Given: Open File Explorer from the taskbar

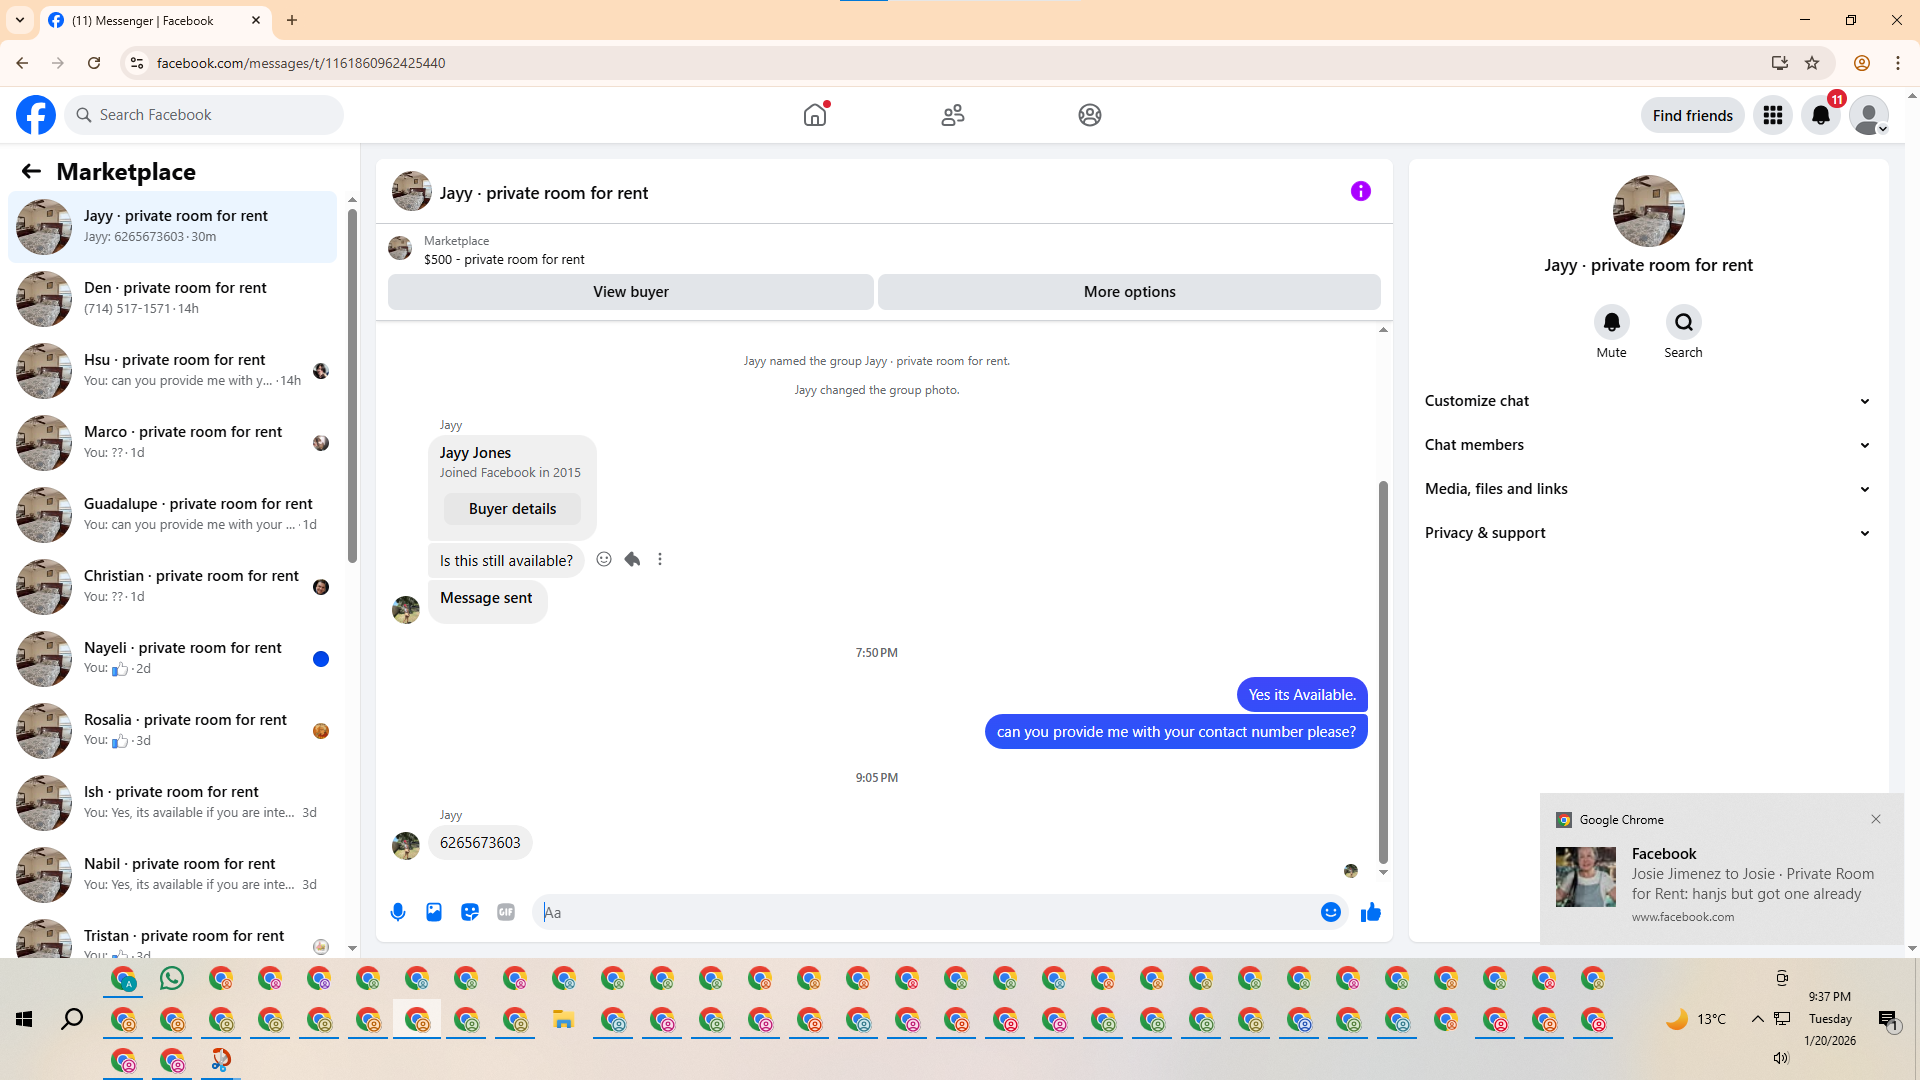Looking at the screenshot, I should pos(564,1020).
